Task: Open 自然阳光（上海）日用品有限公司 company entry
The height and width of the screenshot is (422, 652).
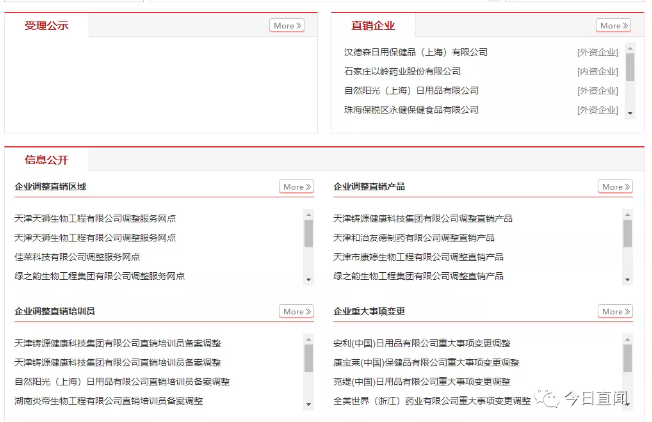Action: 411,90
